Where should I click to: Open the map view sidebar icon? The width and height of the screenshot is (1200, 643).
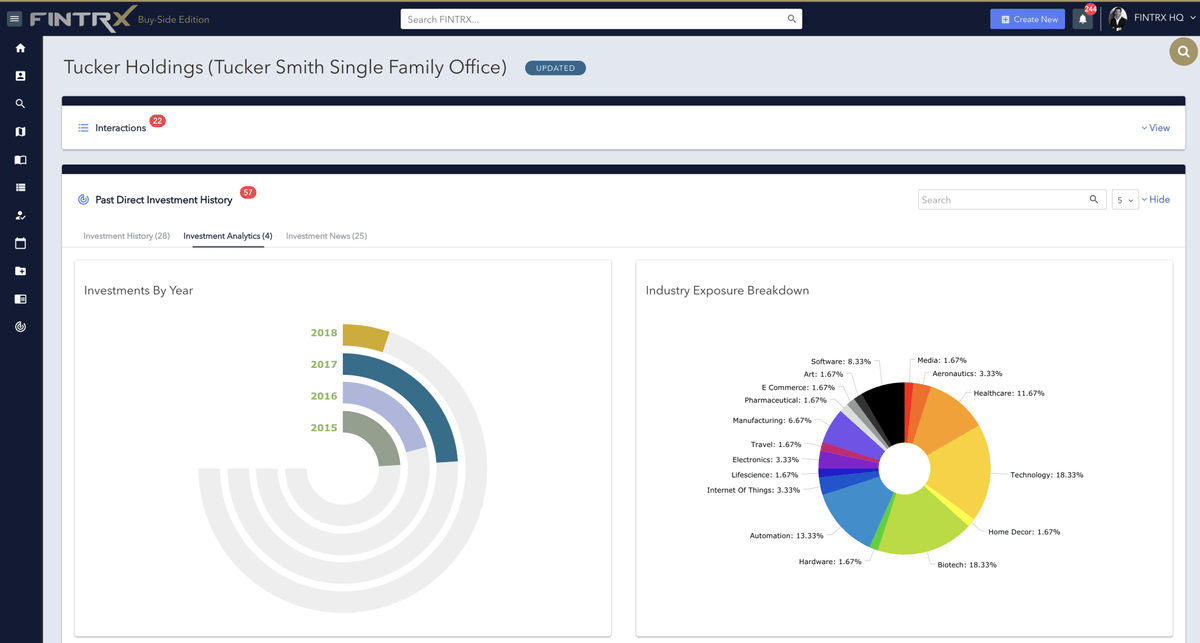(20, 132)
